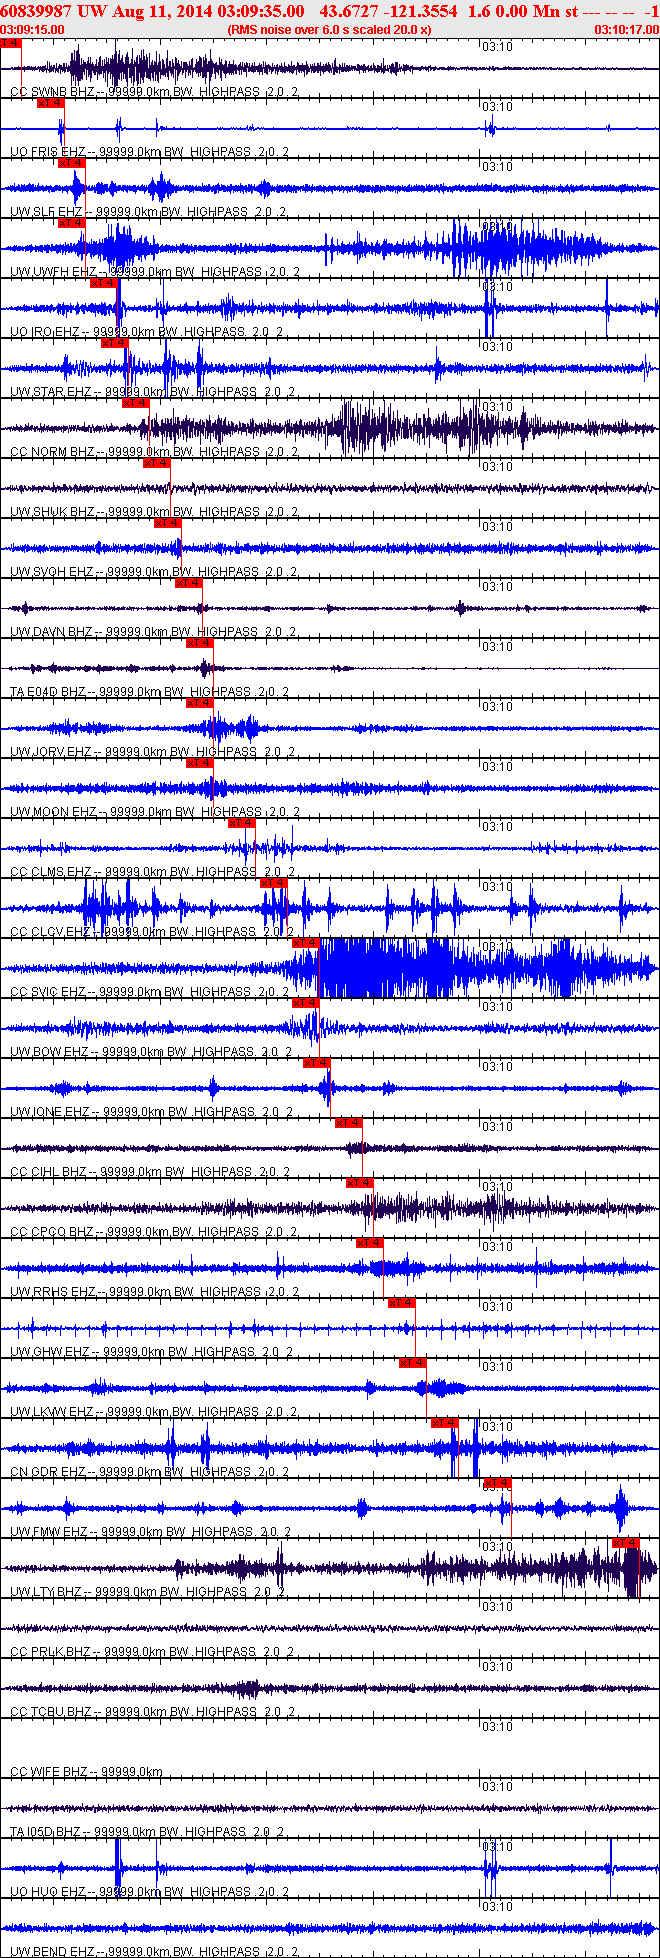This screenshot has height=1958, width=660.
Task: Select the xT 4 pick marker on the STAR trace
Action: coord(115,343)
